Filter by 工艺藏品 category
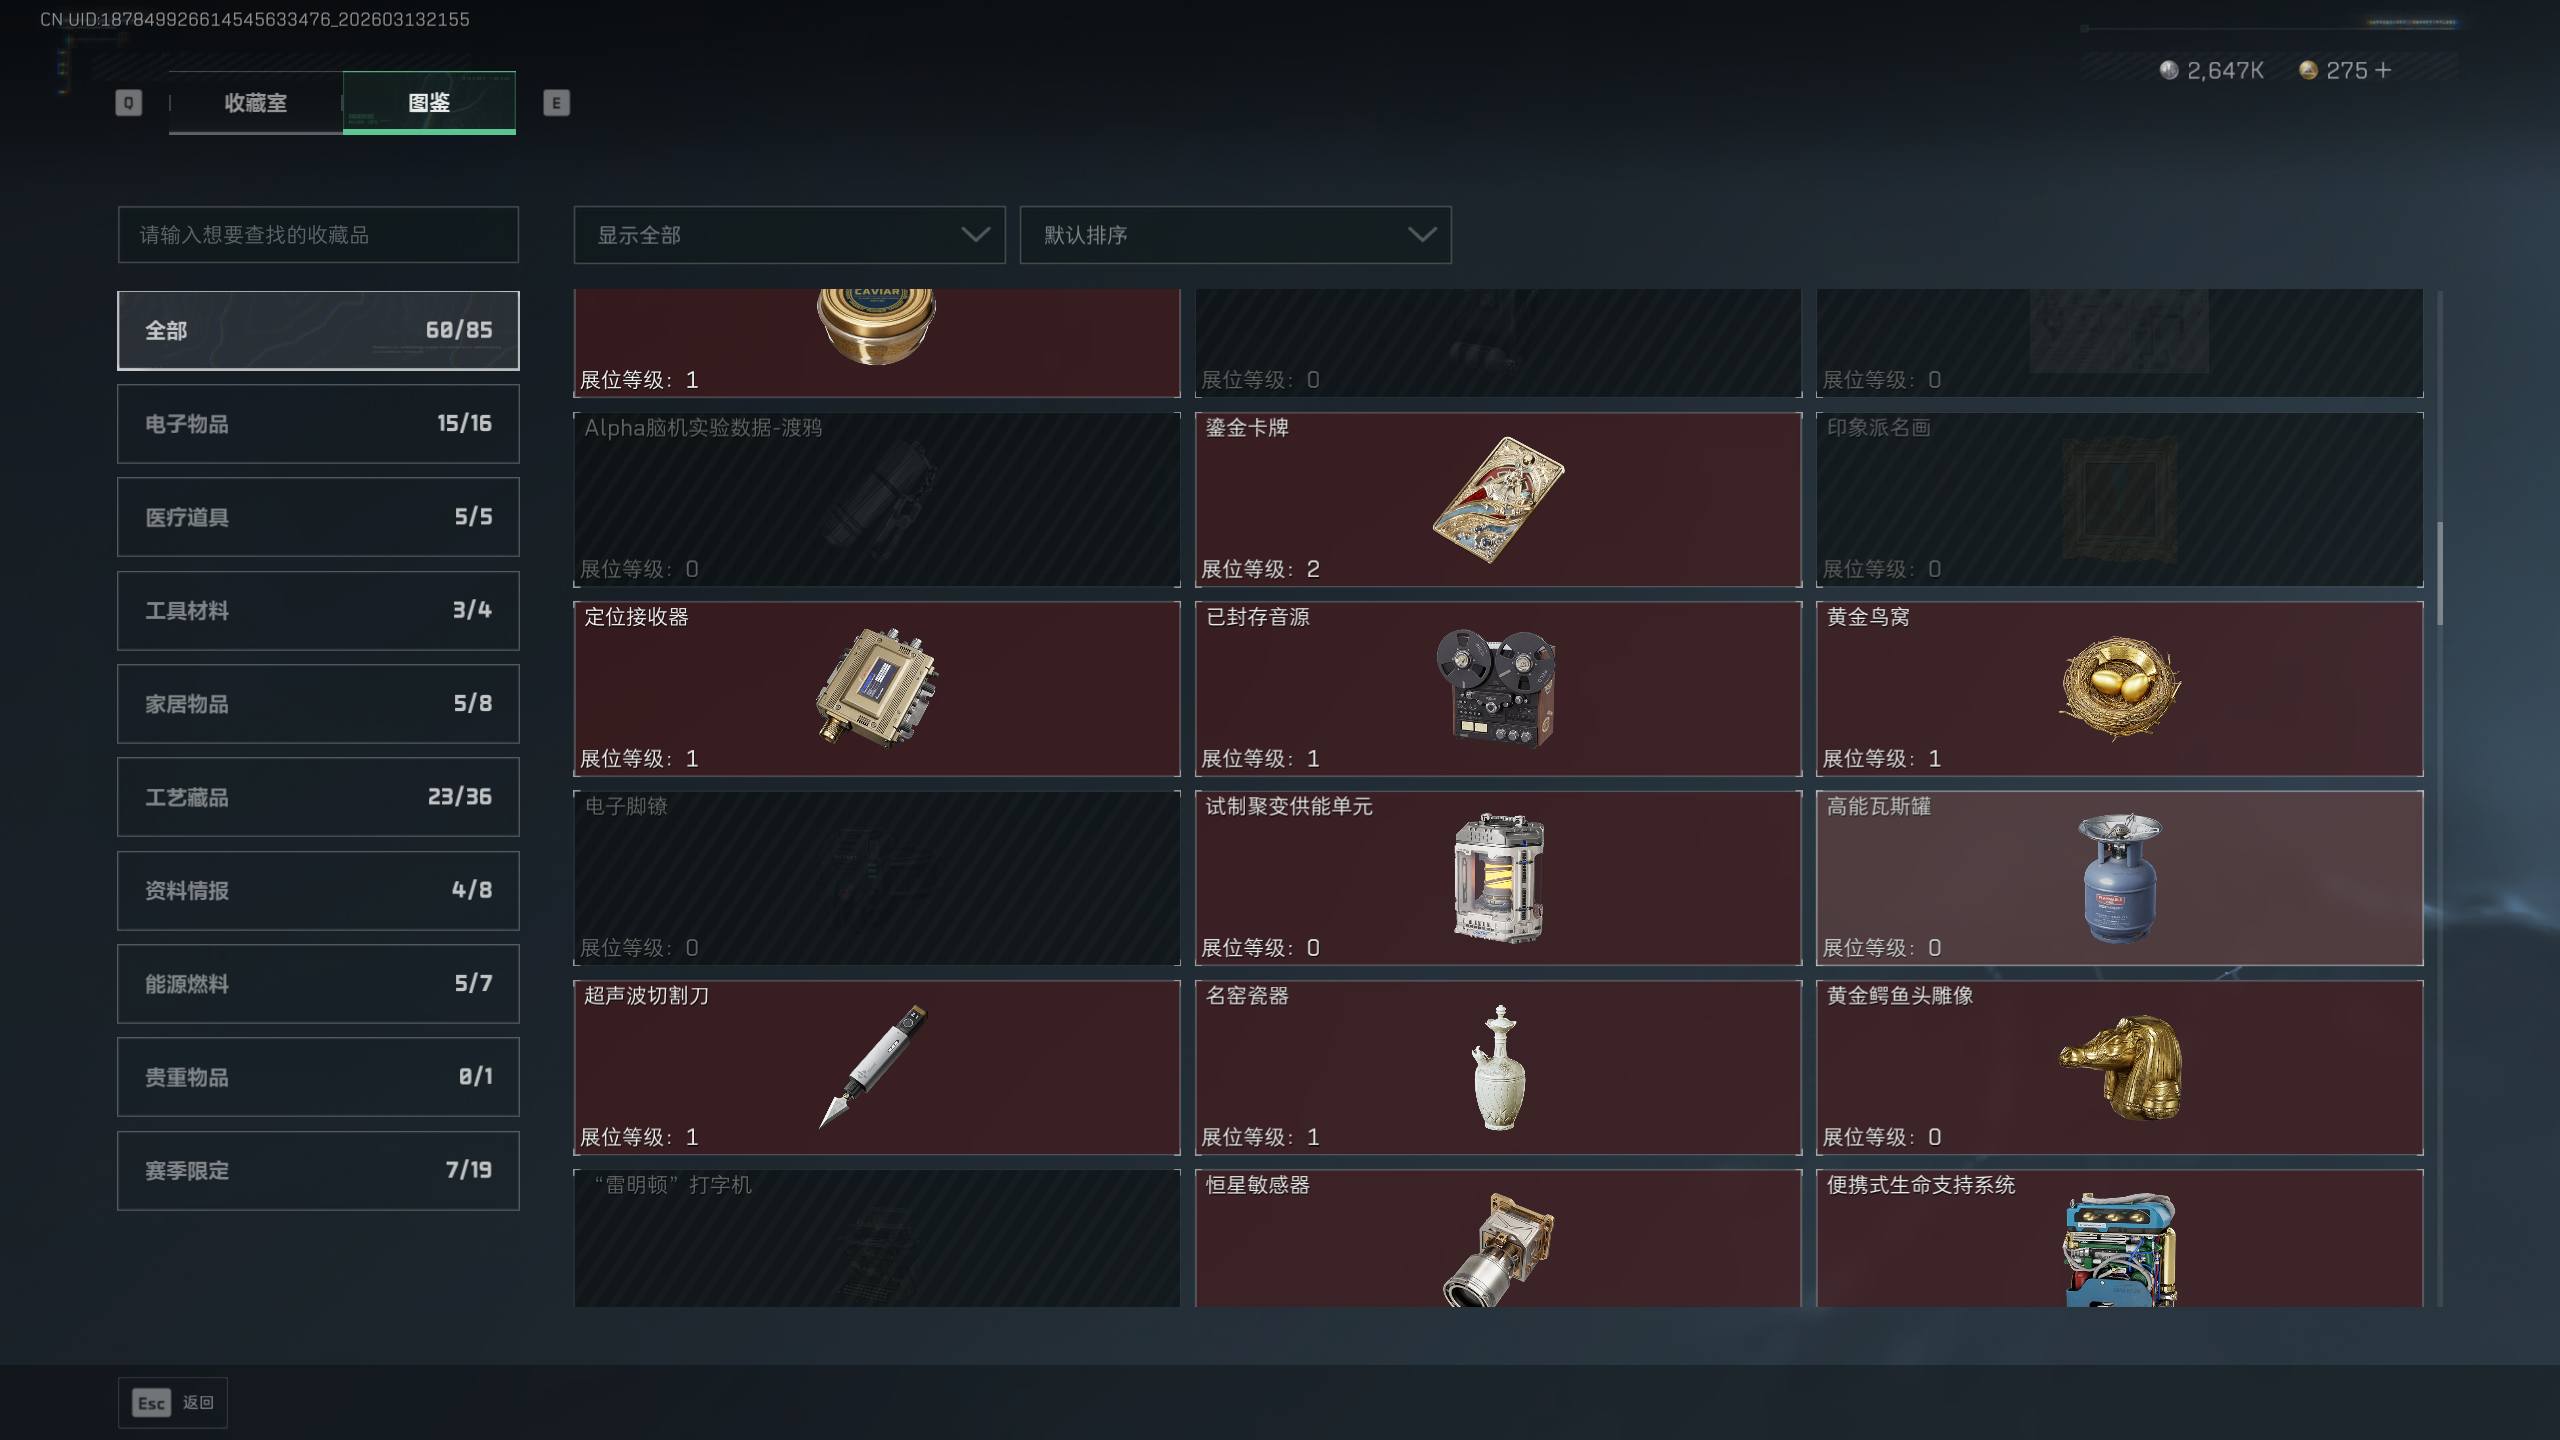The image size is (2560, 1440). (x=318, y=797)
